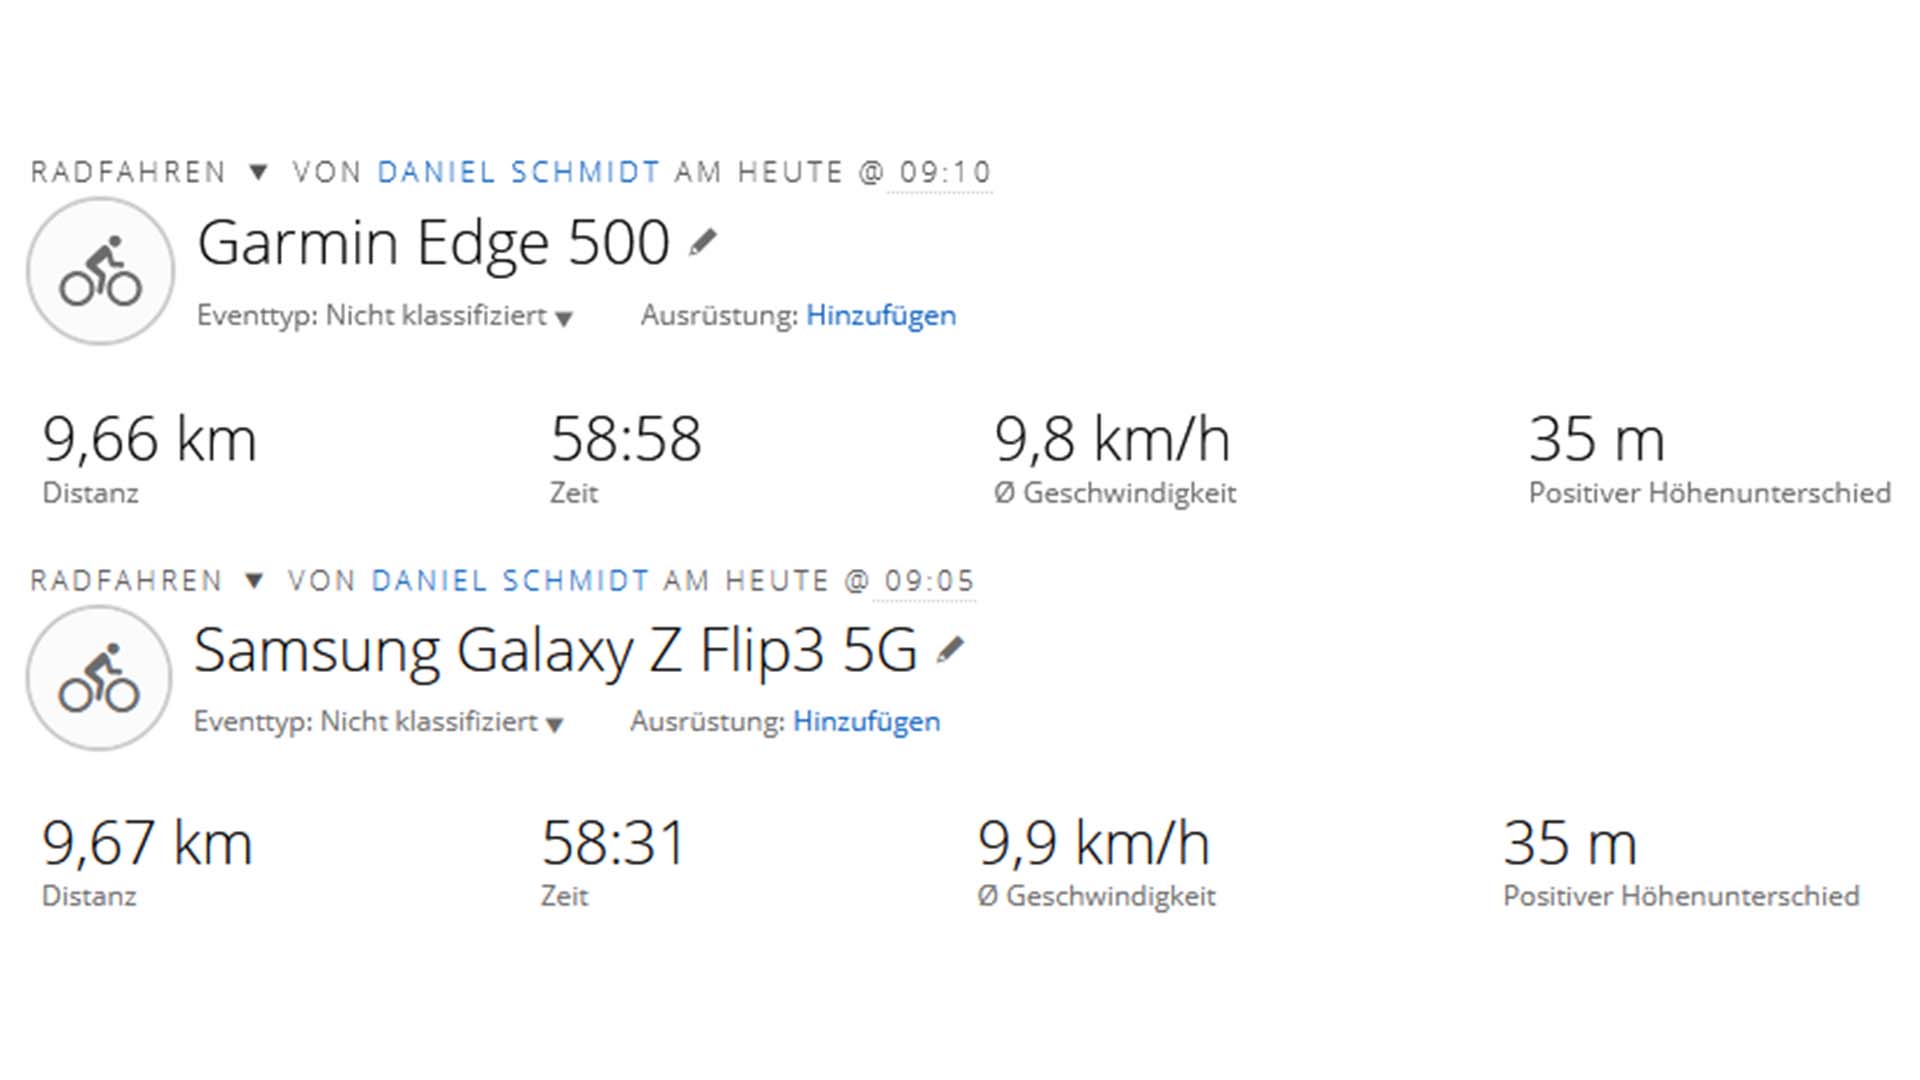
Task: Click the Samsung Galaxy Z Flip3 5G title
Action: 555,650
